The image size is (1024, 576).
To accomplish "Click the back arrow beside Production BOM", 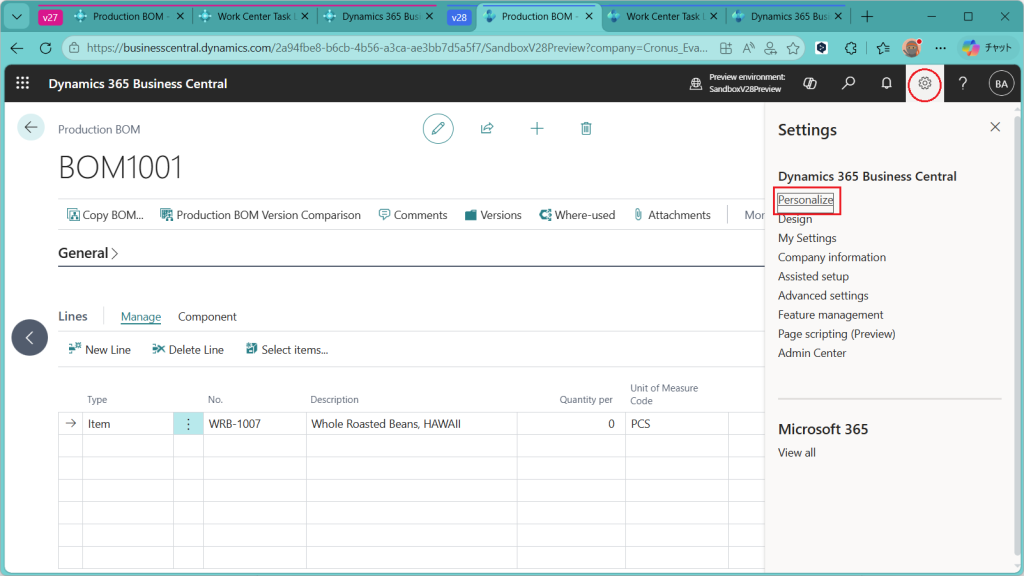I will 31,127.
